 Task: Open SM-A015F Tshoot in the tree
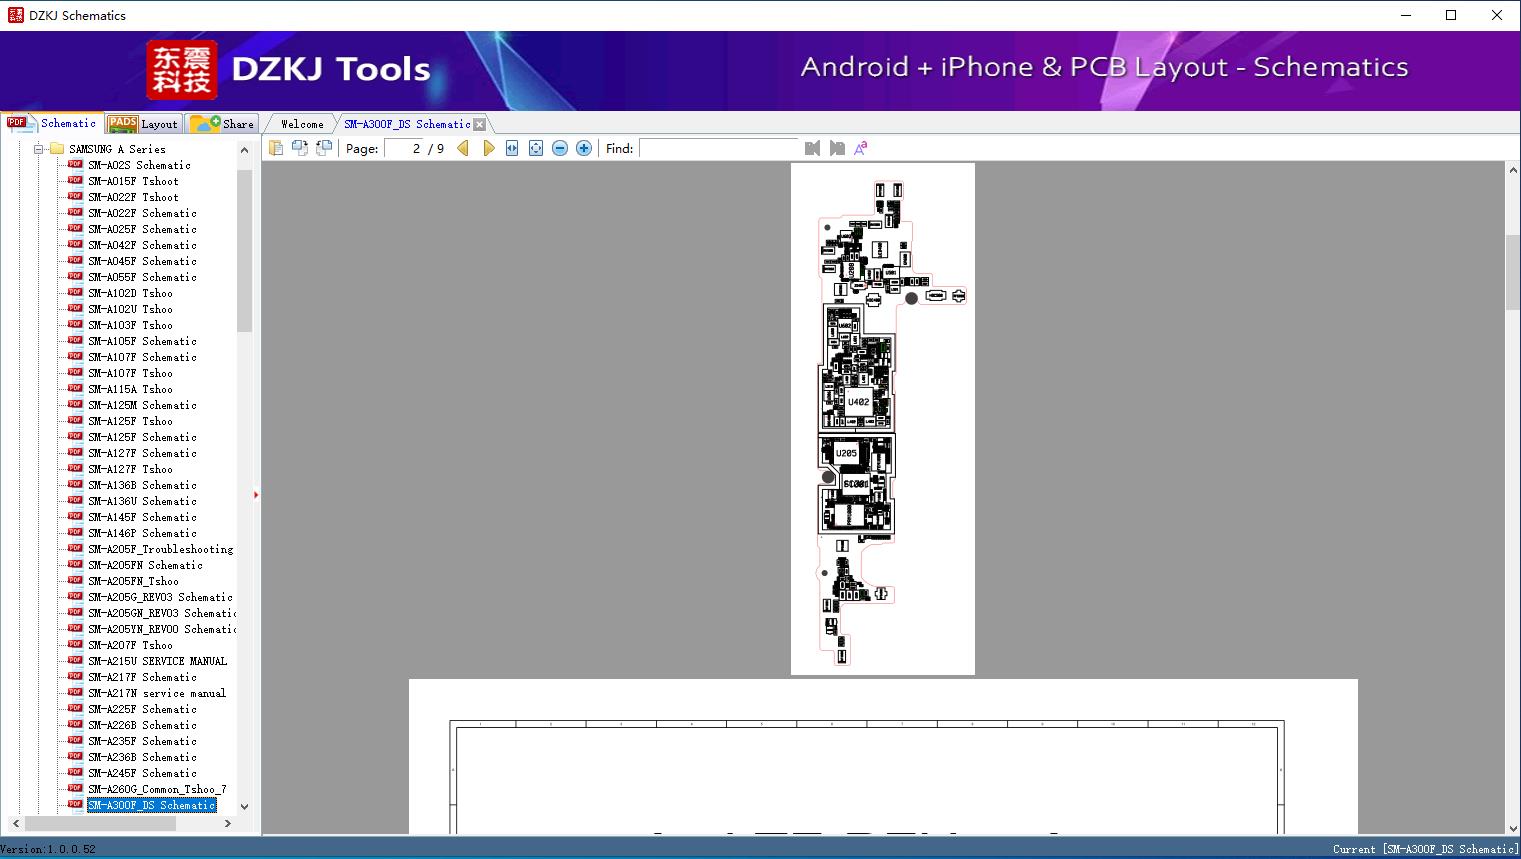click(x=133, y=181)
